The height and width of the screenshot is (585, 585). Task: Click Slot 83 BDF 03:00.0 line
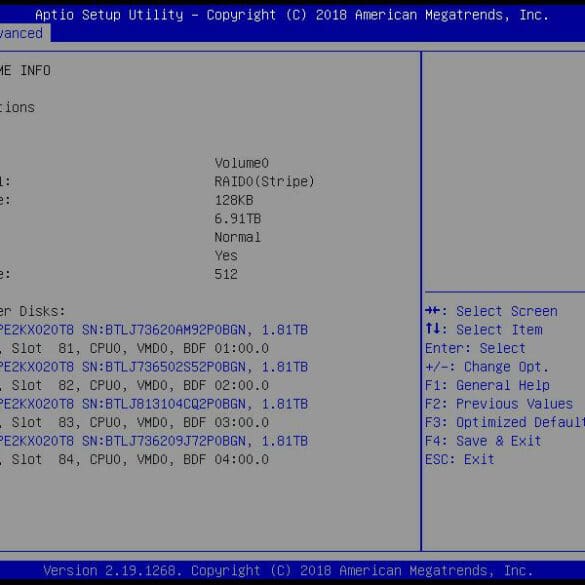pyautogui.click(x=134, y=422)
